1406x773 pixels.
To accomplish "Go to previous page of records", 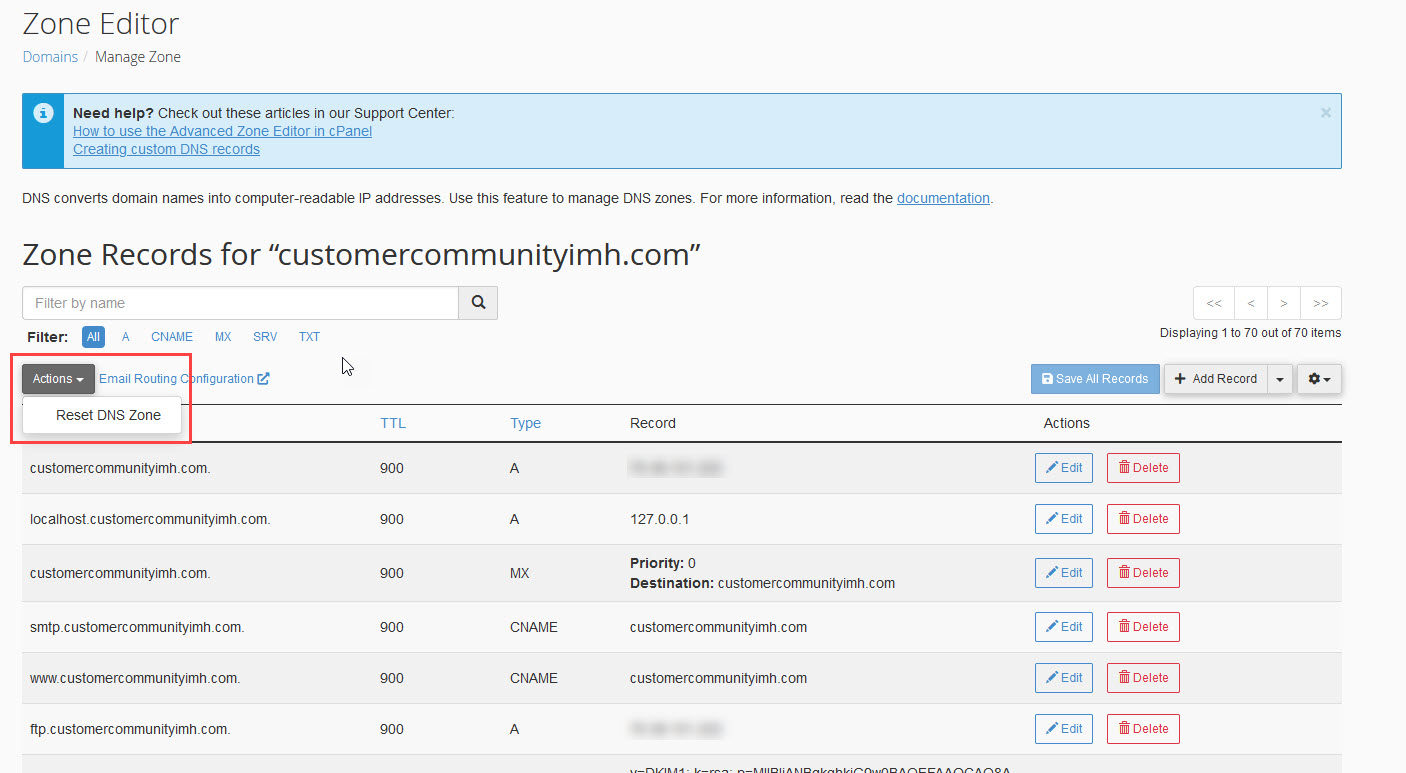I will [1250, 303].
